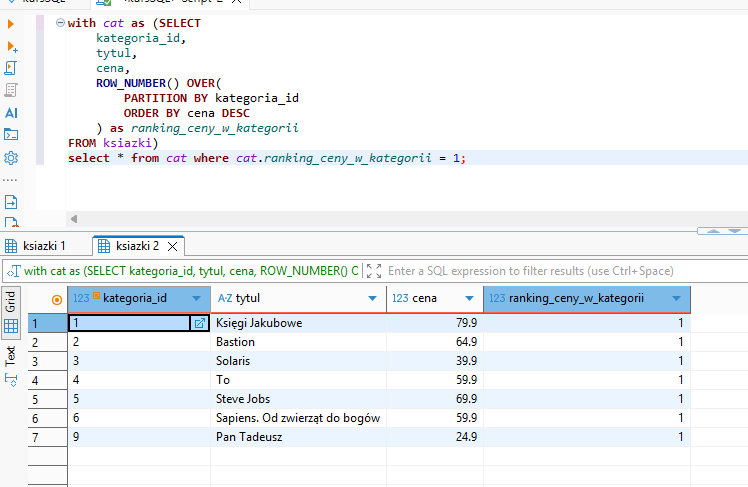Expand the cena column dropdown arrow
The width and height of the screenshot is (748, 487).
click(x=470, y=298)
